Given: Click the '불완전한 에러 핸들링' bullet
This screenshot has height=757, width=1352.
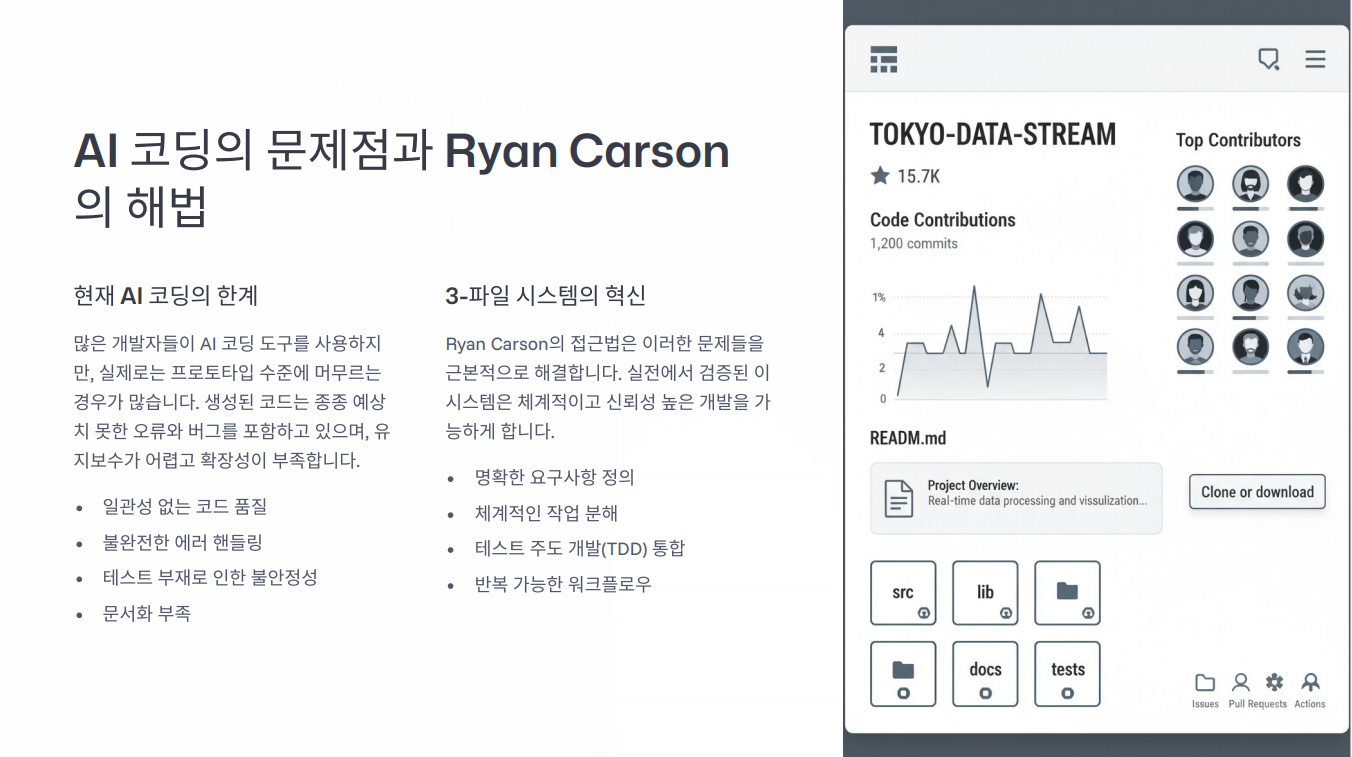Looking at the screenshot, I should [x=183, y=543].
